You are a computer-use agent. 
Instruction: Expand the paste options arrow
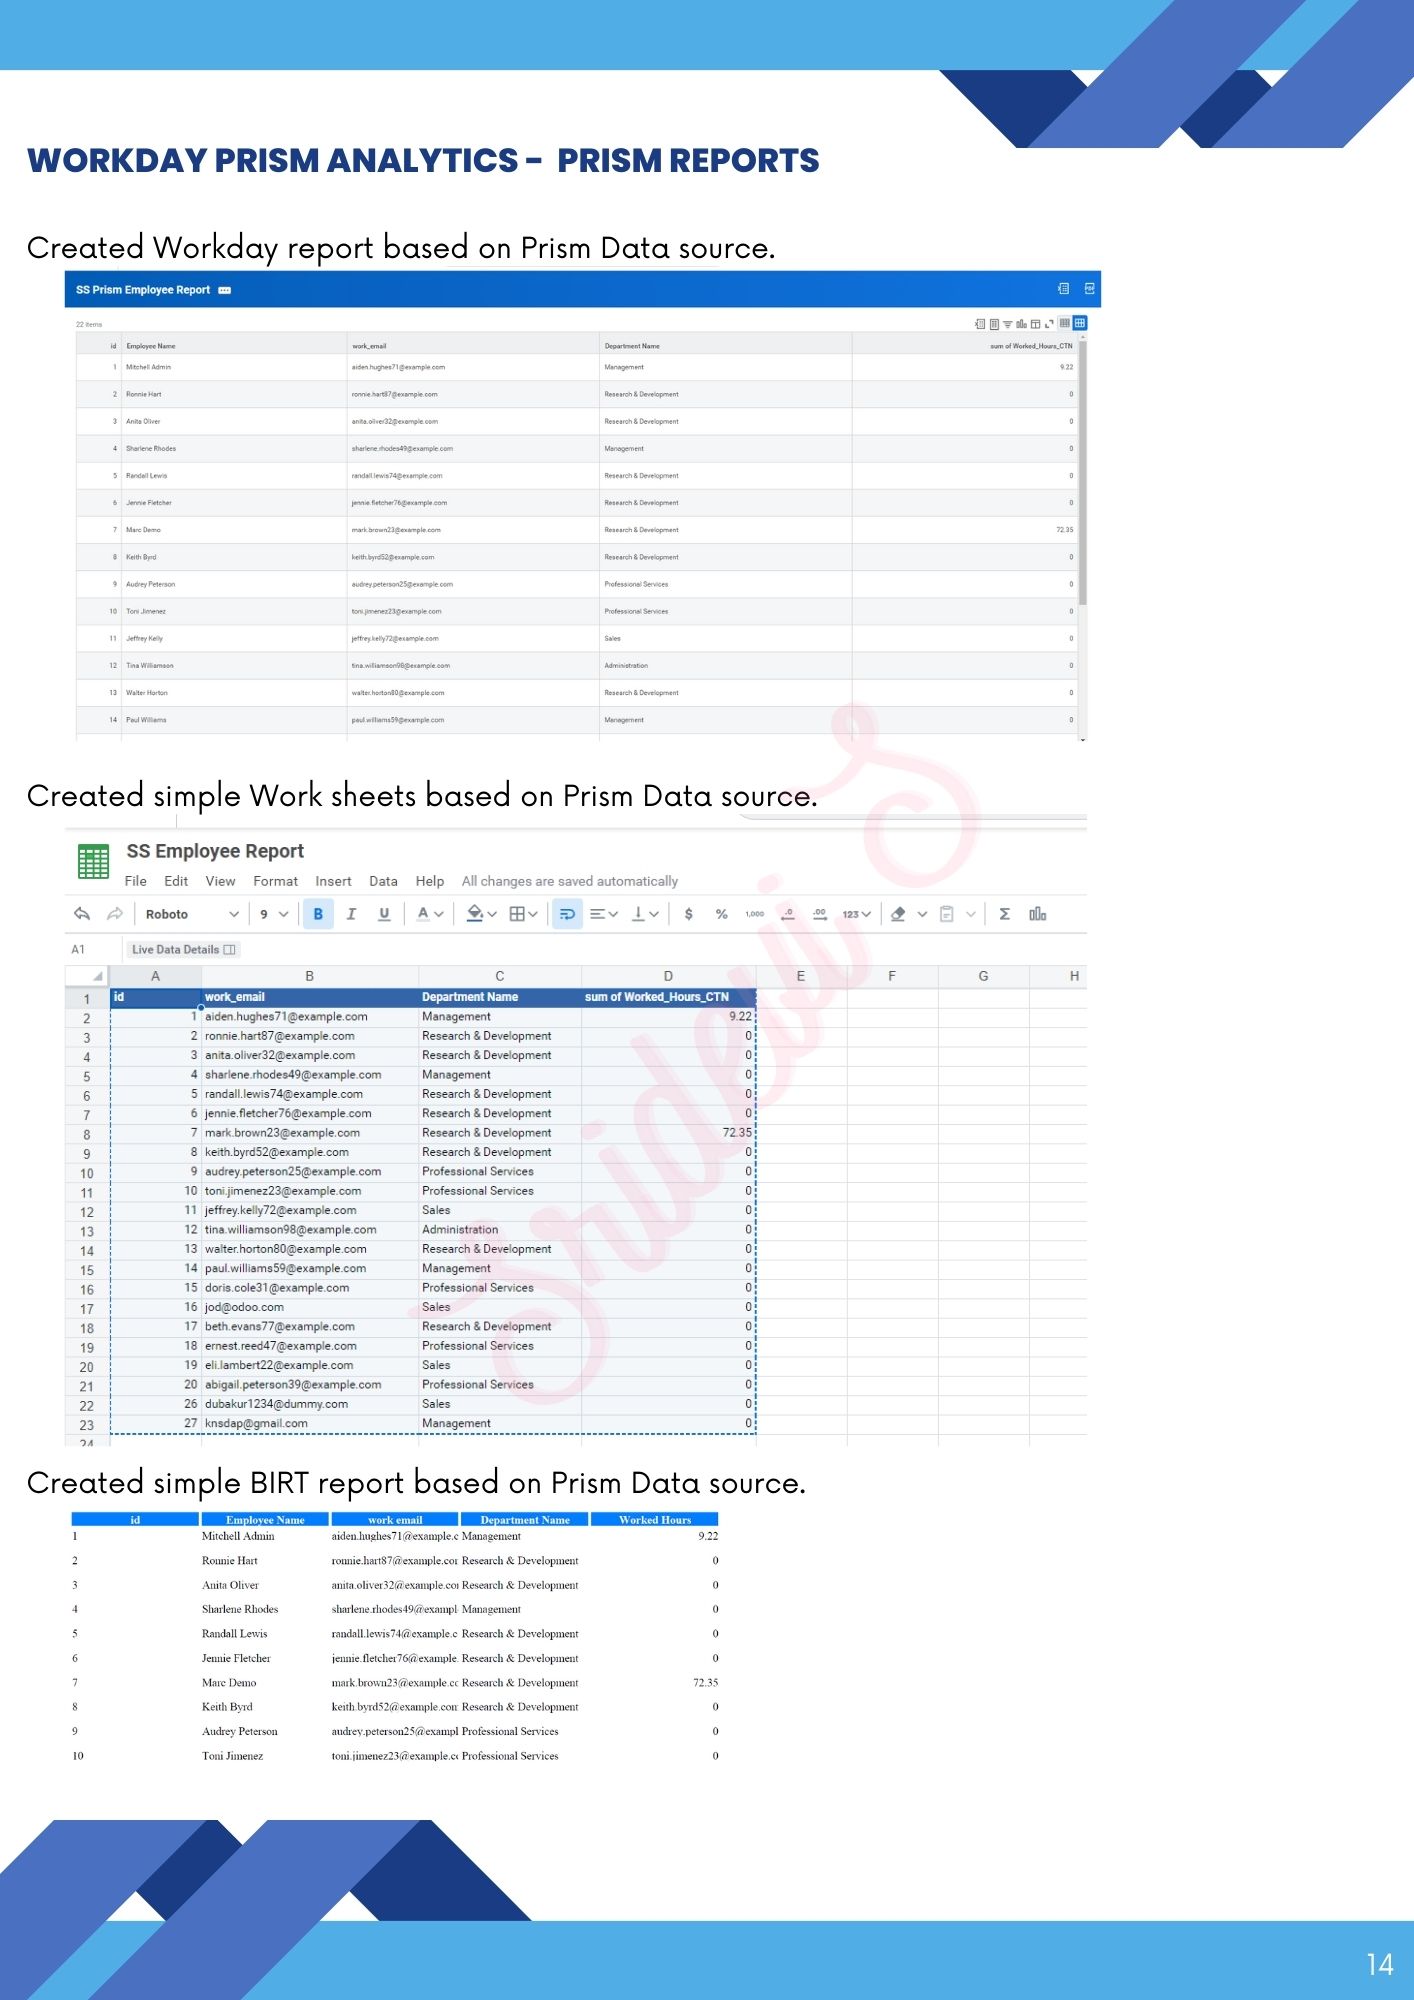point(971,914)
